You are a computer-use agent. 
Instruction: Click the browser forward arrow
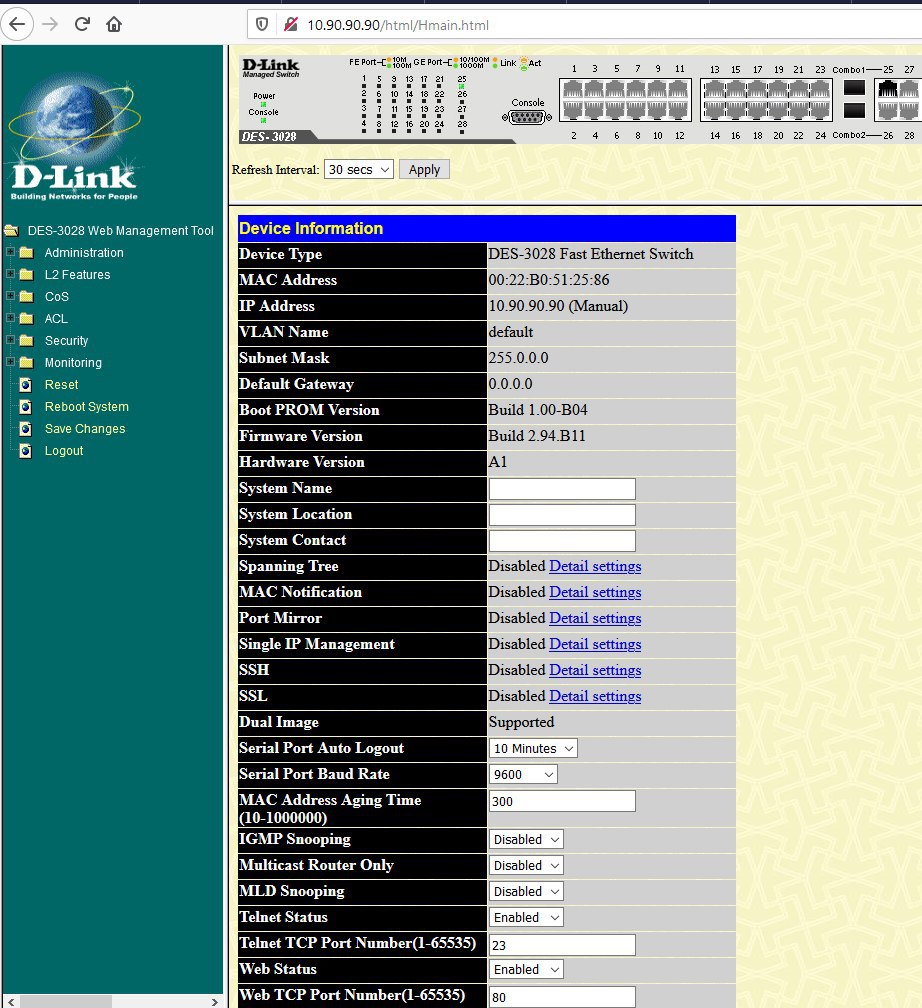(50, 24)
